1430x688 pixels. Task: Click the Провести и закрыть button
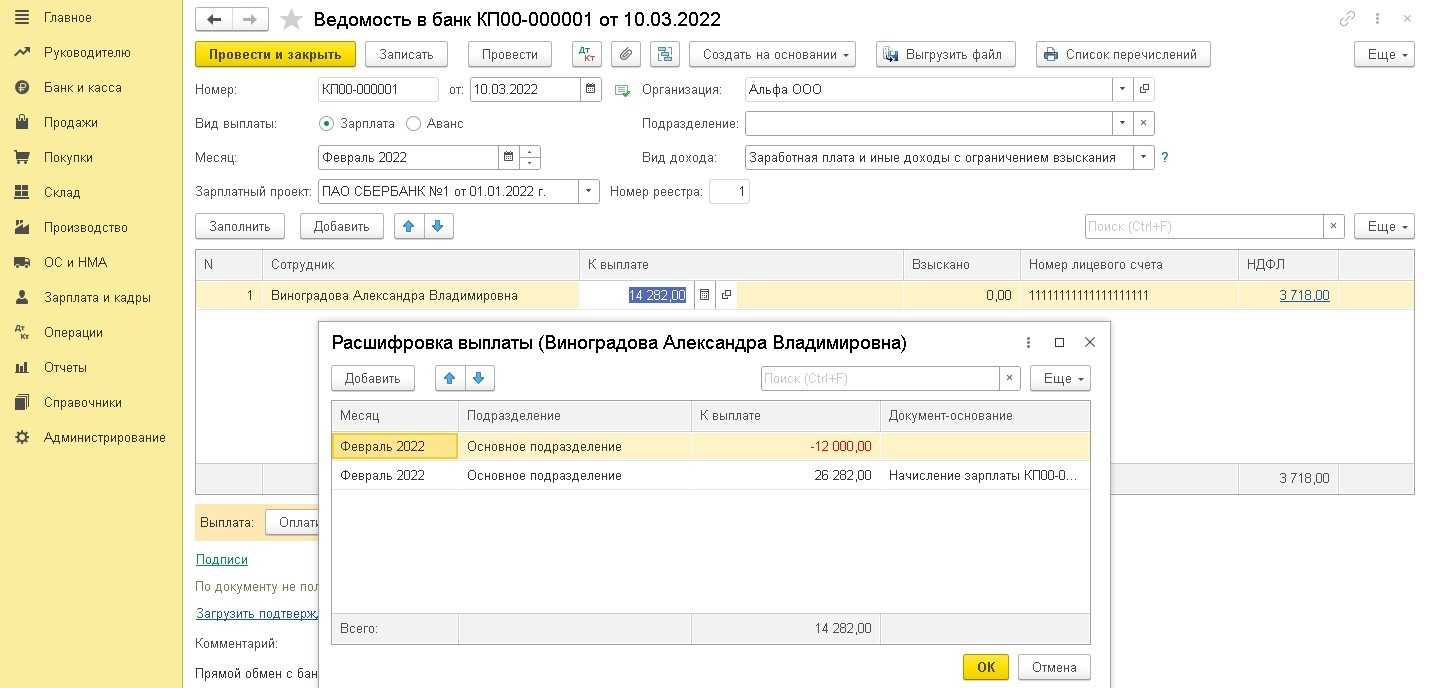click(x=275, y=55)
